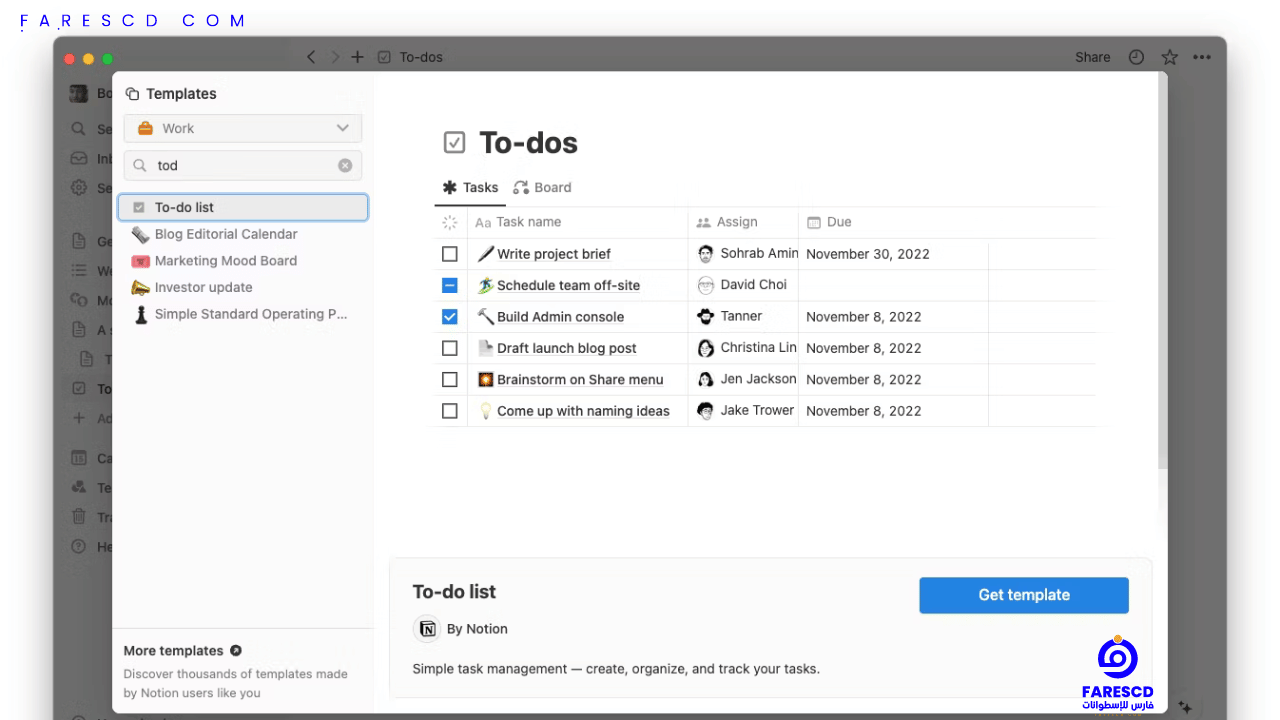Click the preview vertical scrollbar
1280x720 pixels.
pyautogui.click(x=1162, y=270)
